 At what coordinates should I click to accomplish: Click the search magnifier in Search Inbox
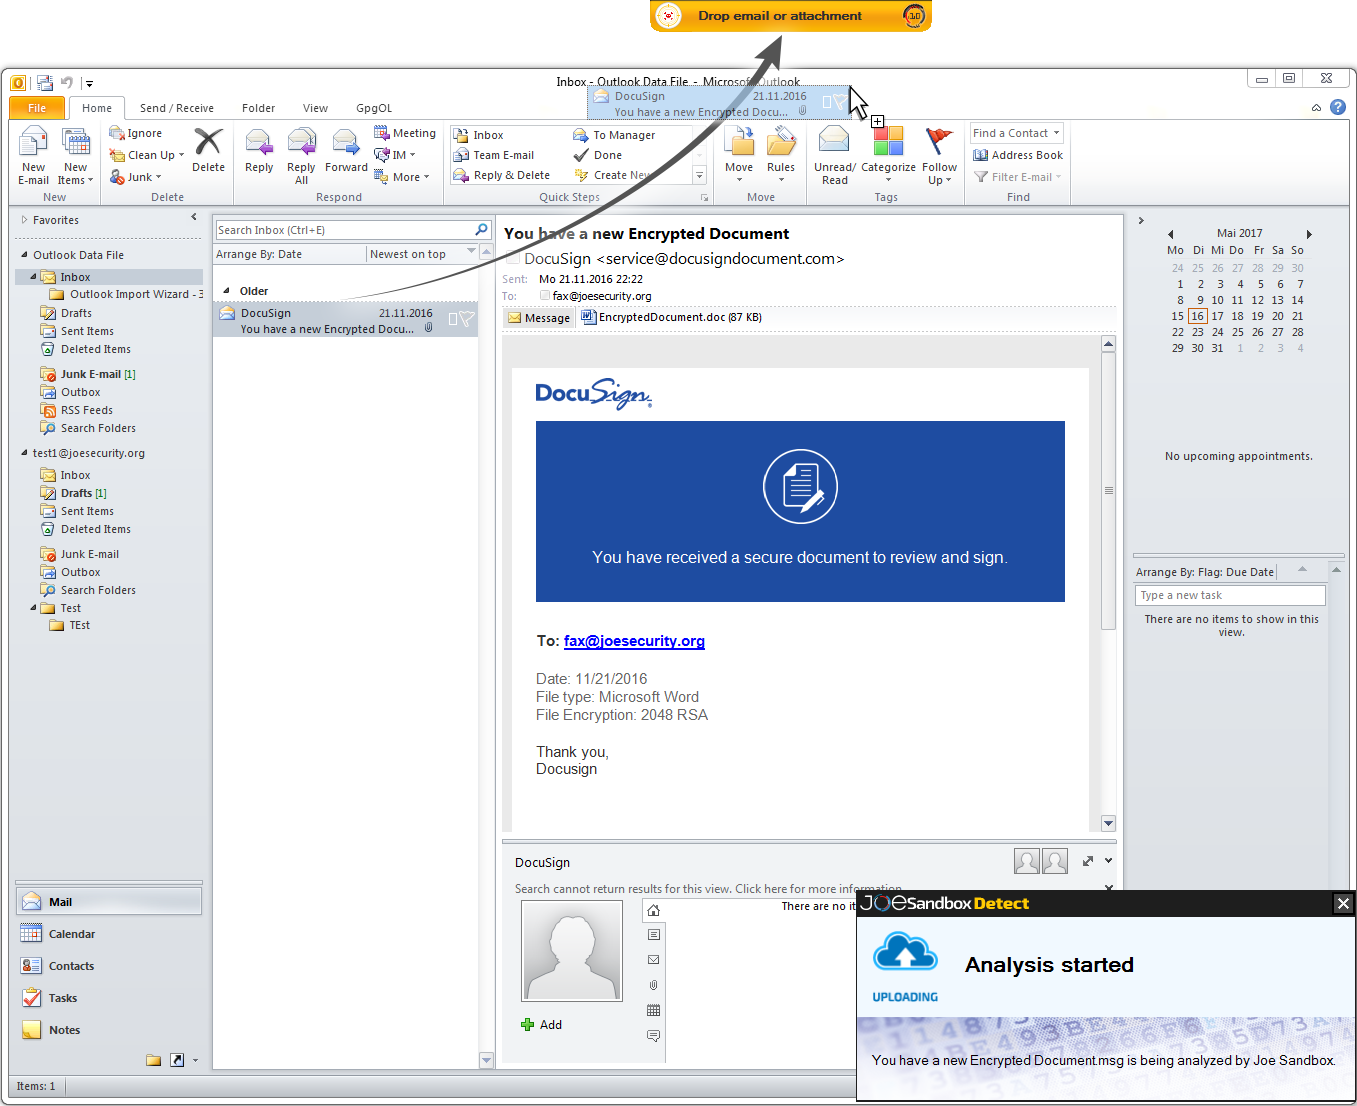tap(481, 230)
